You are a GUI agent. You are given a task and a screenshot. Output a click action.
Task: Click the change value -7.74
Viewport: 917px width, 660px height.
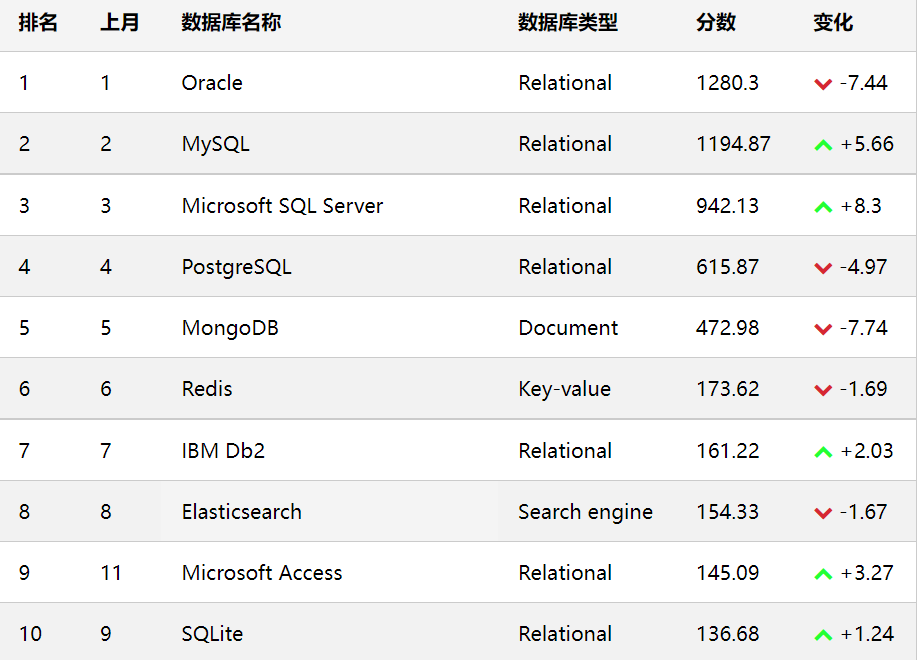coord(864,328)
